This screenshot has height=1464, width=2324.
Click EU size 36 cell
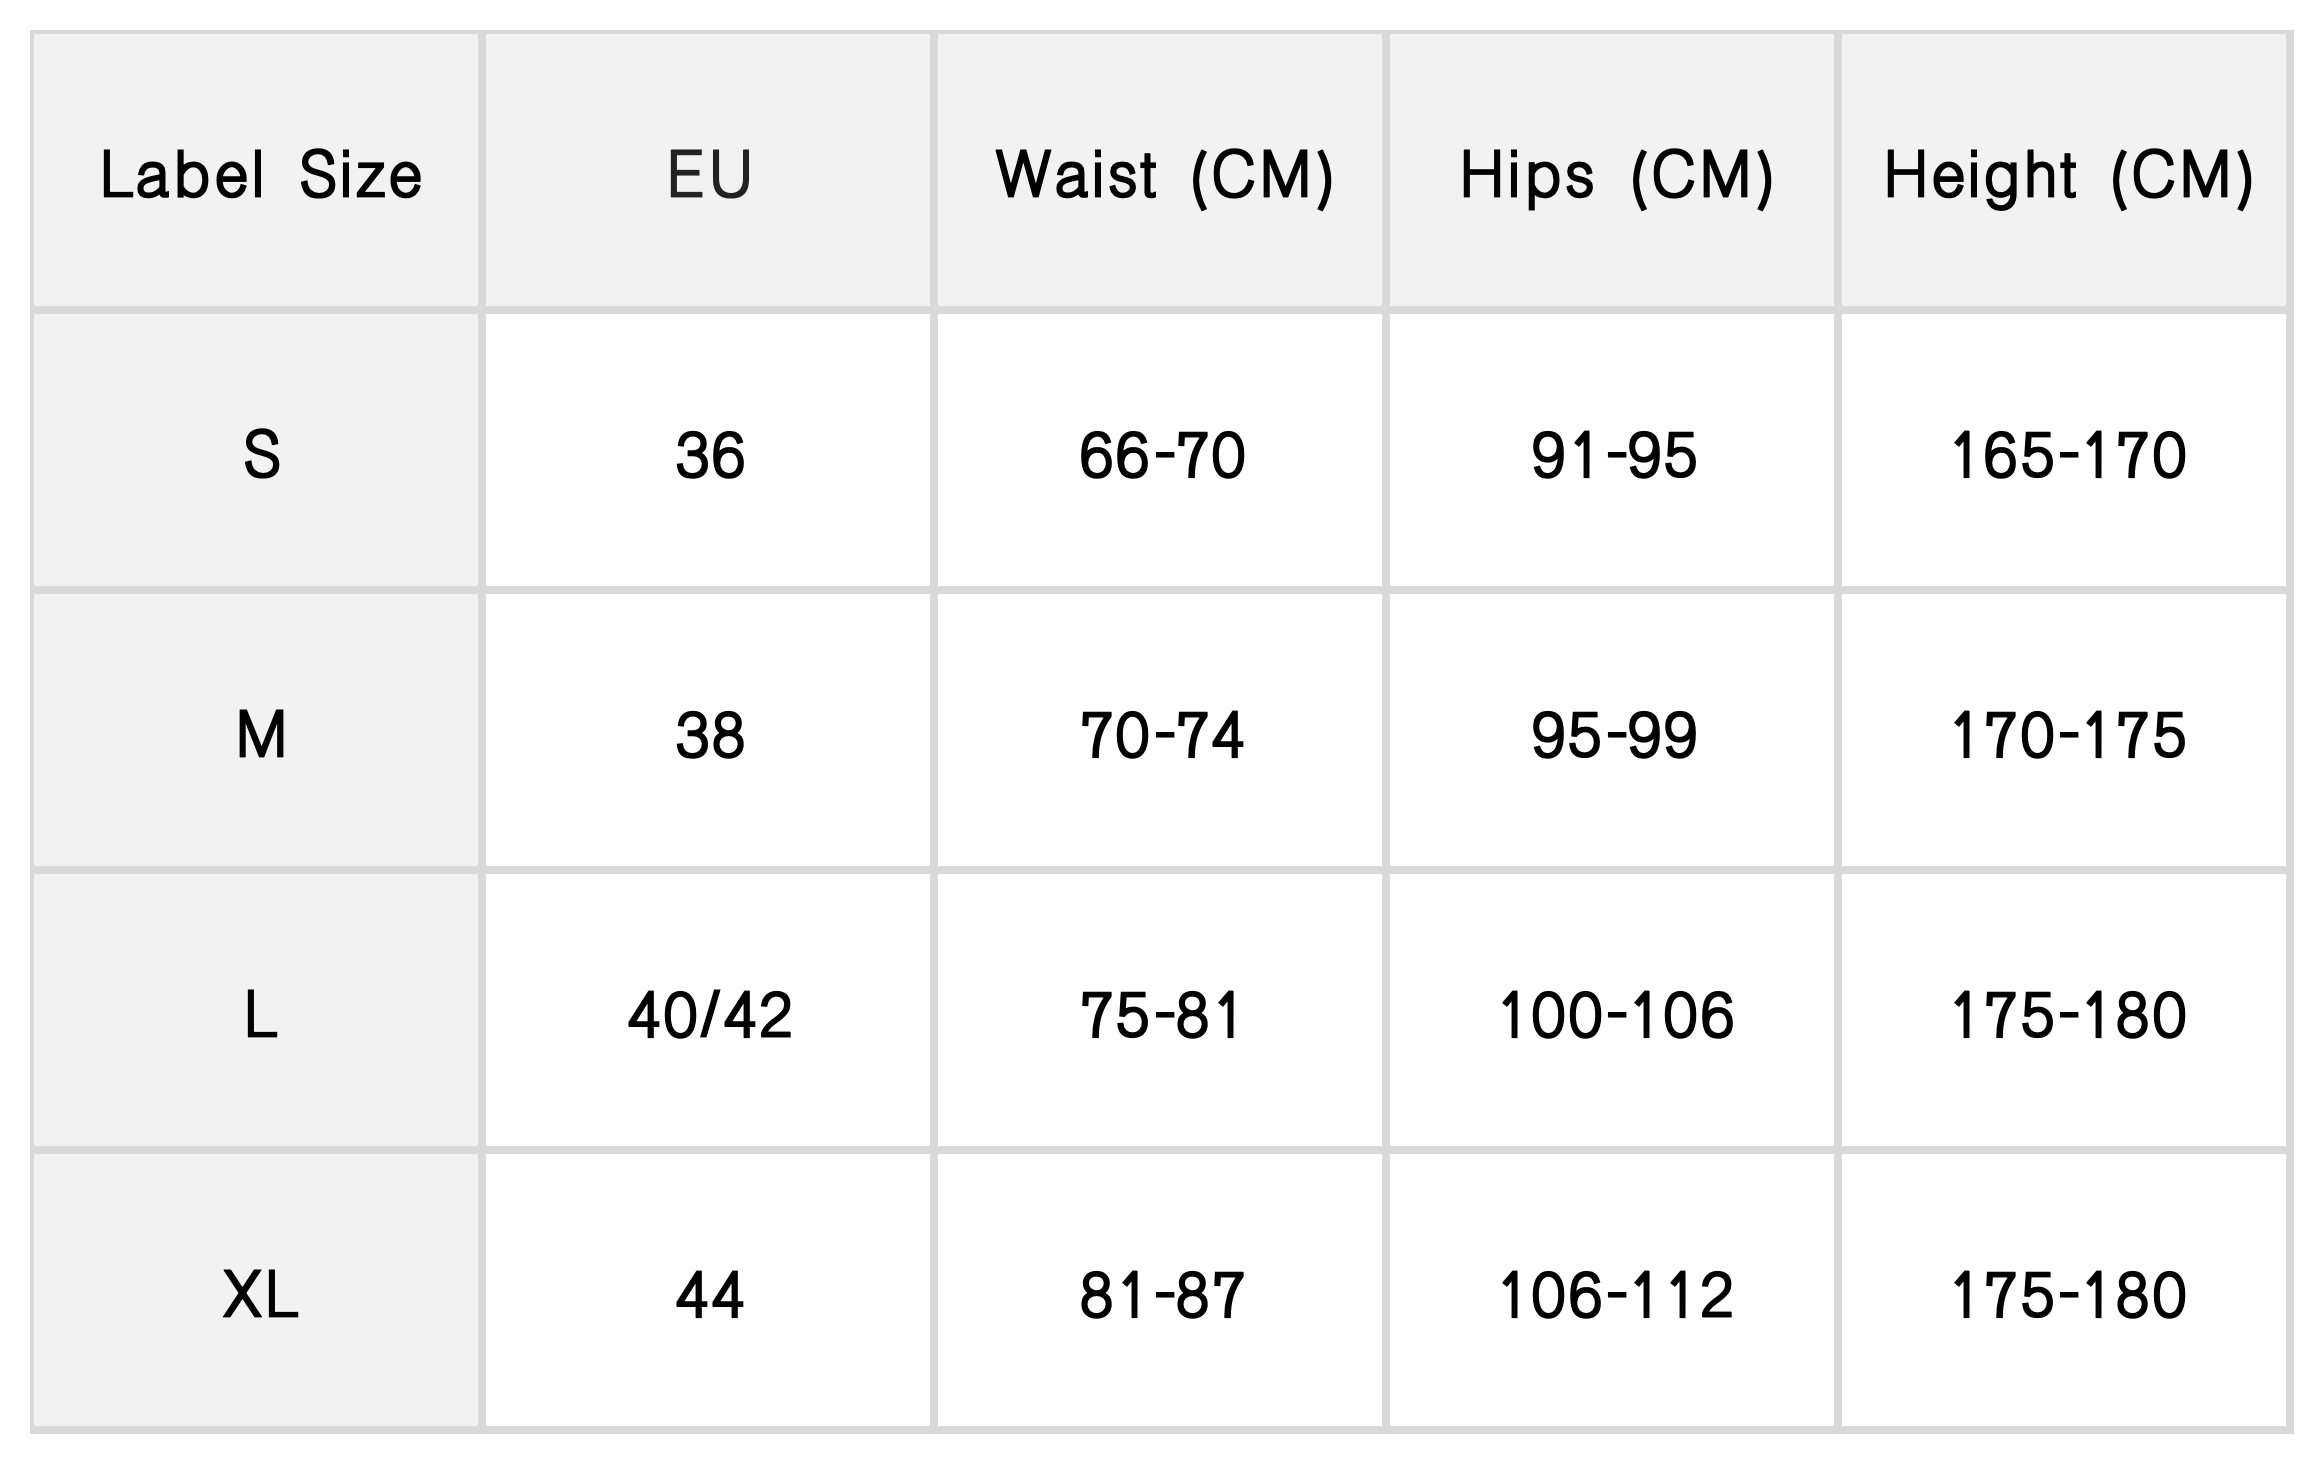[709, 456]
